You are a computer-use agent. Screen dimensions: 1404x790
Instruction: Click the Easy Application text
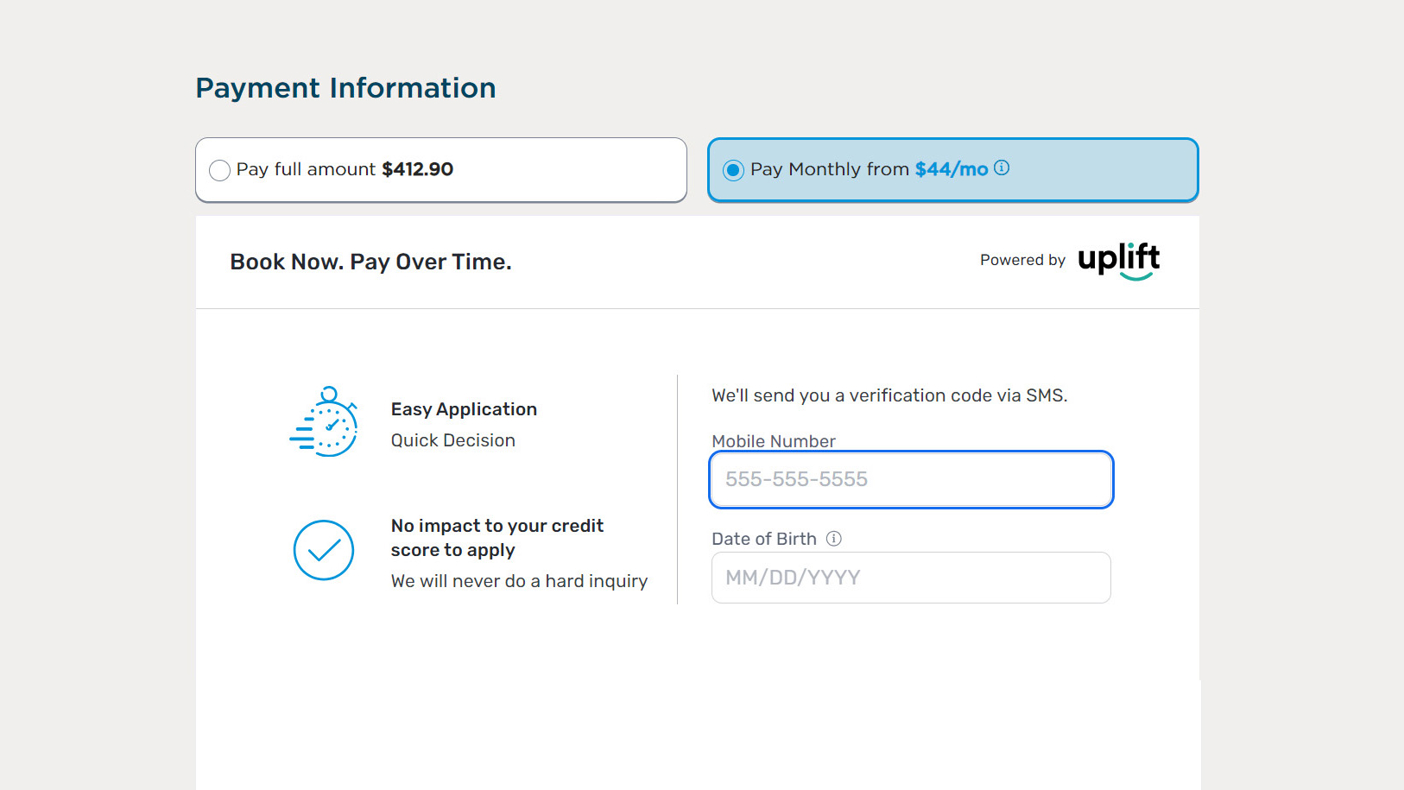464,409
